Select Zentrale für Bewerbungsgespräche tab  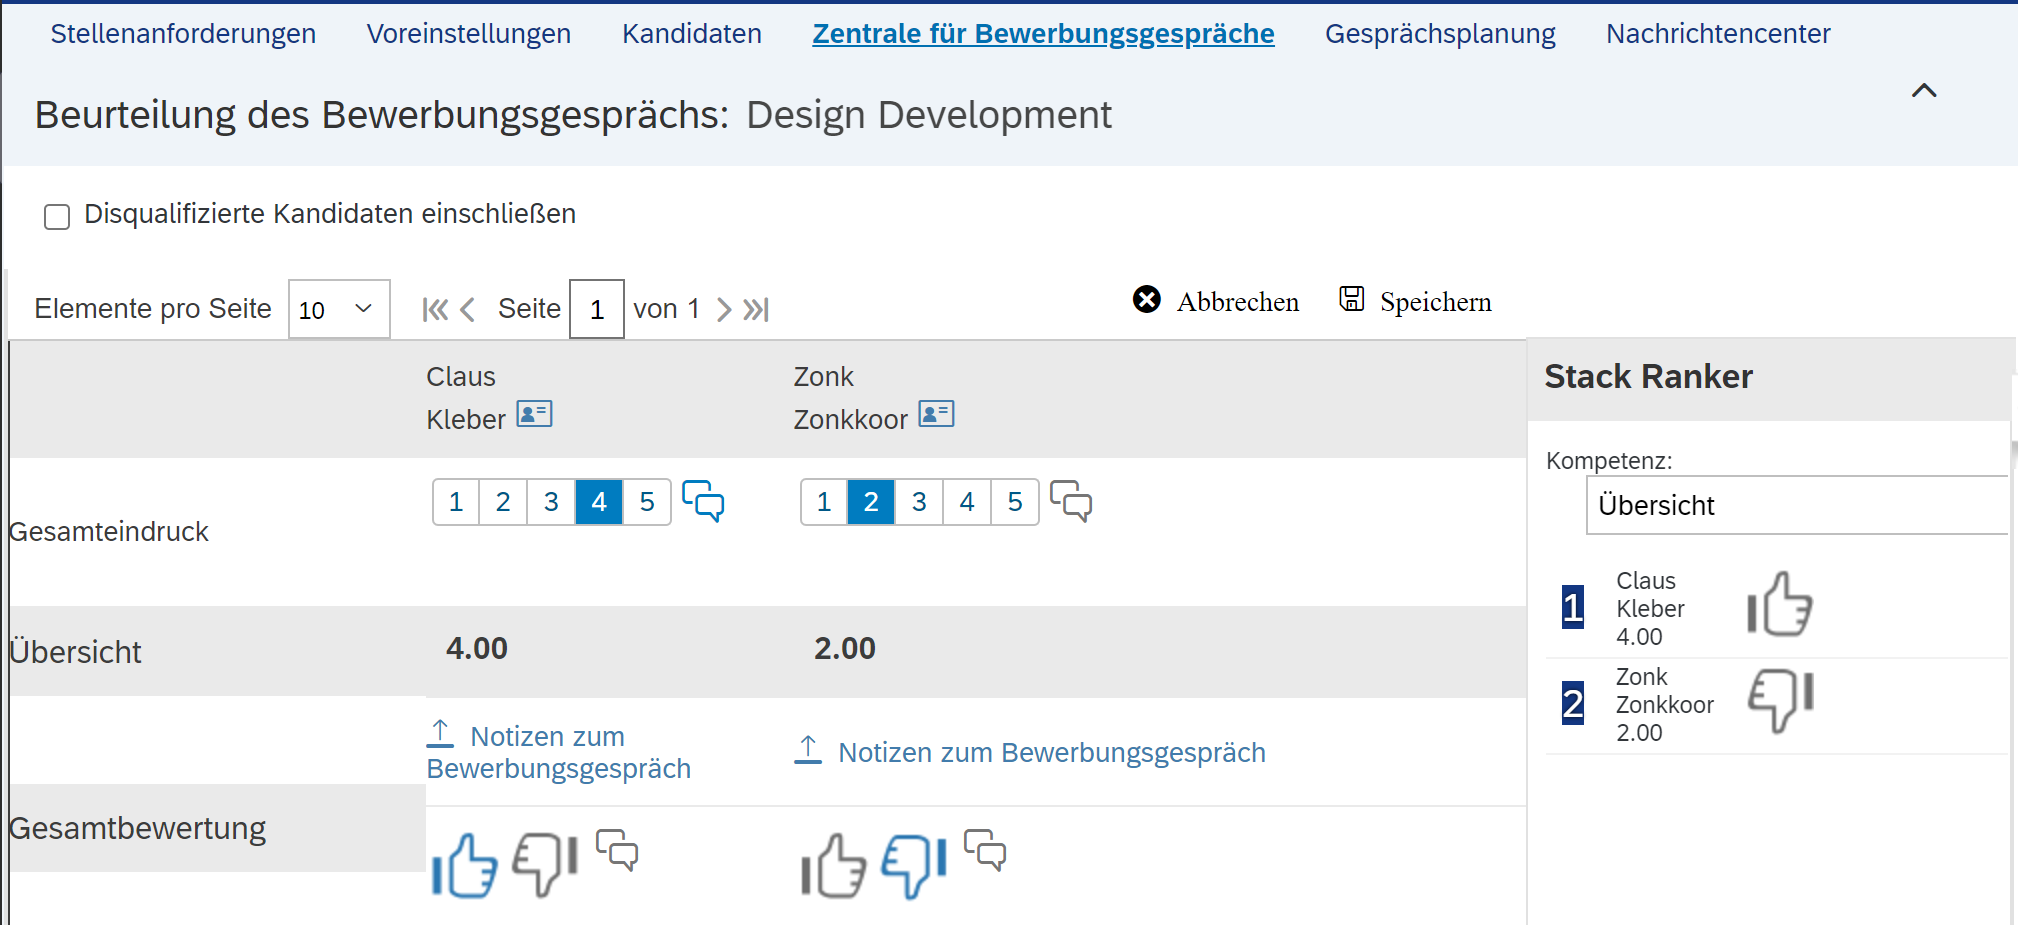coord(1043,33)
